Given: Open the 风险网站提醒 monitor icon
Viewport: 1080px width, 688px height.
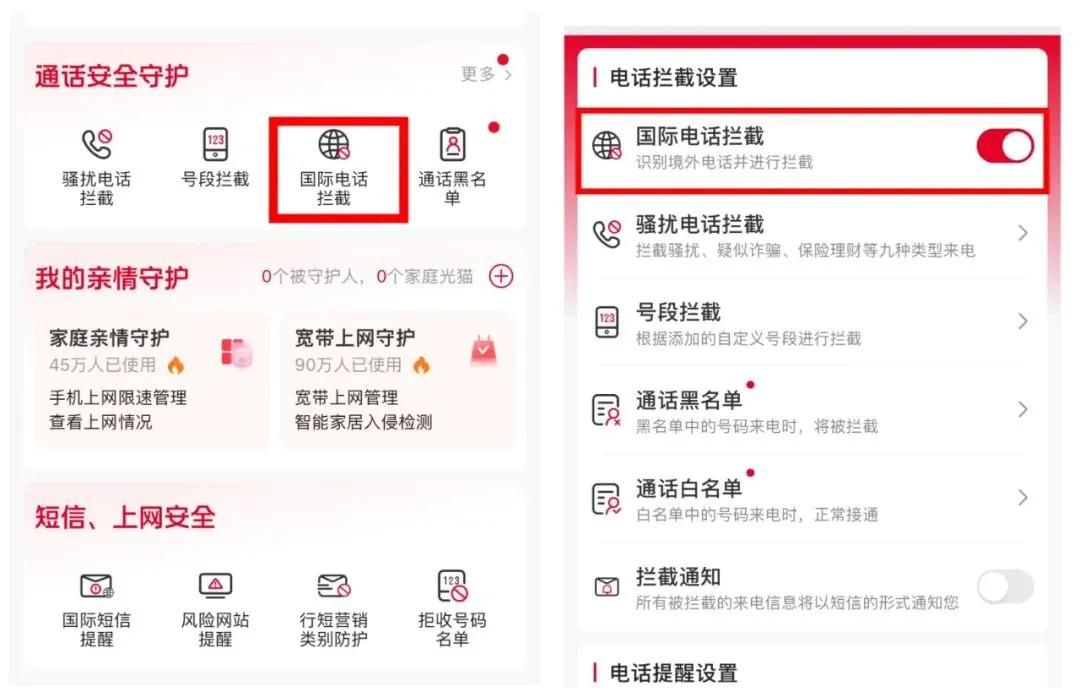Looking at the screenshot, I should (x=215, y=585).
